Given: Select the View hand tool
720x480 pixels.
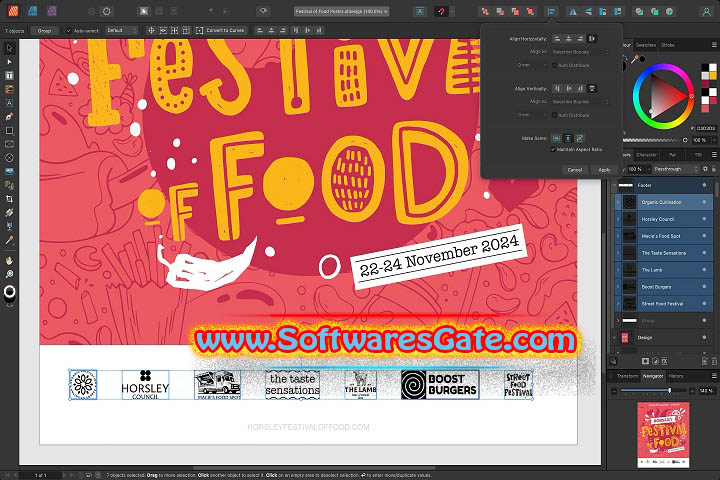Looking at the screenshot, I should [x=9, y=260].
